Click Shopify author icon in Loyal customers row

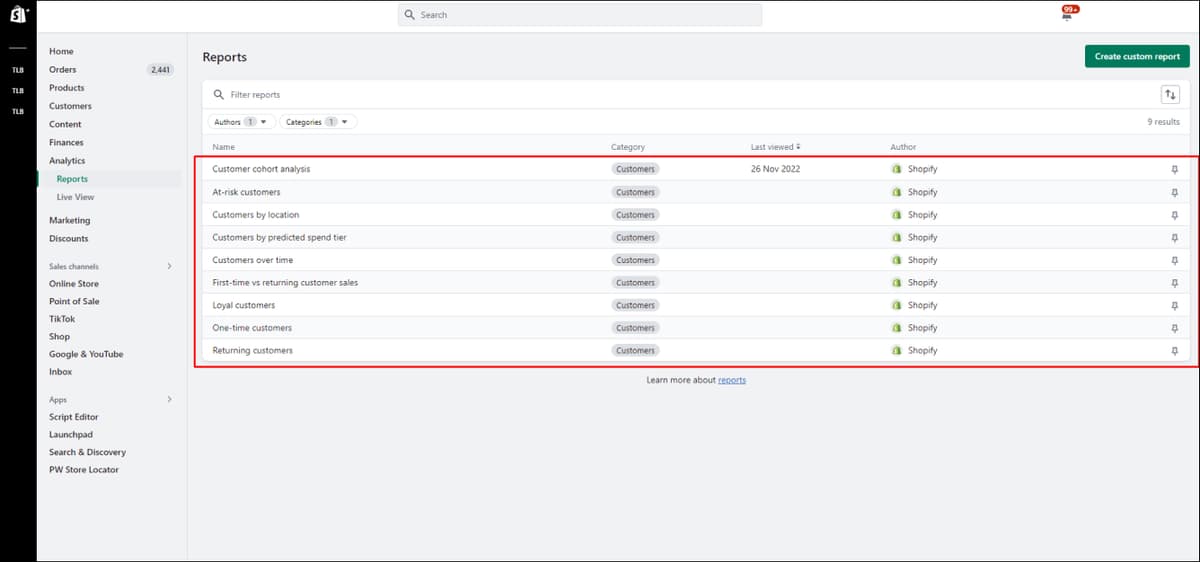pyautogui.click(x=896, y=305)
